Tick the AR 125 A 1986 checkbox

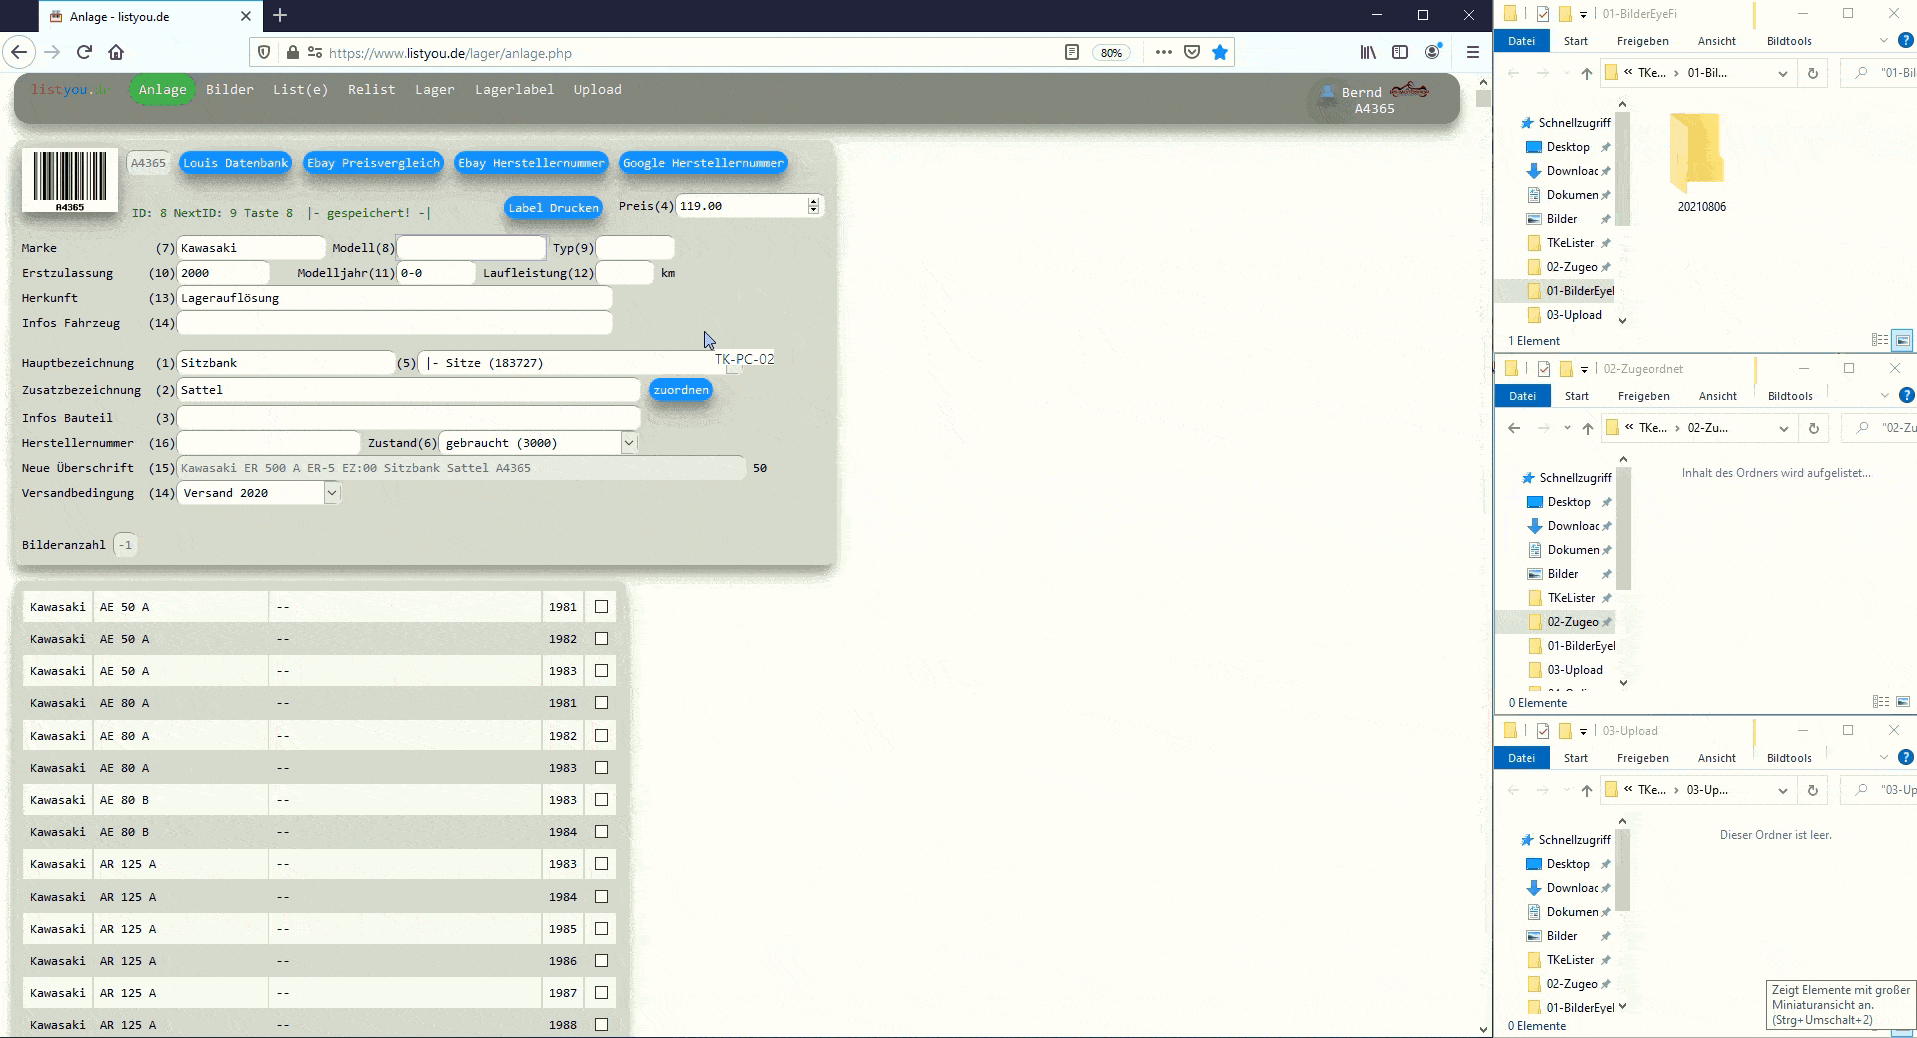(x=601, y=961)
